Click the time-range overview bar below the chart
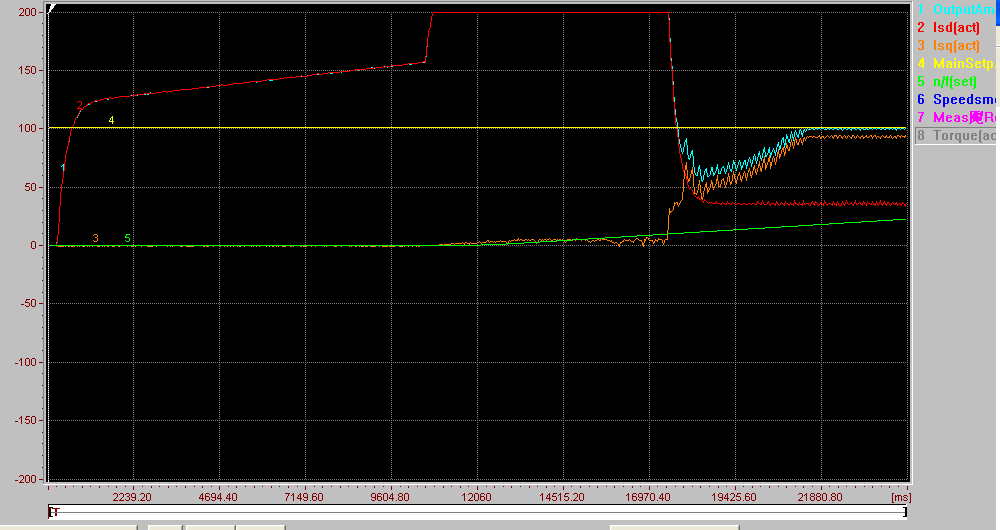 [477, 512]
